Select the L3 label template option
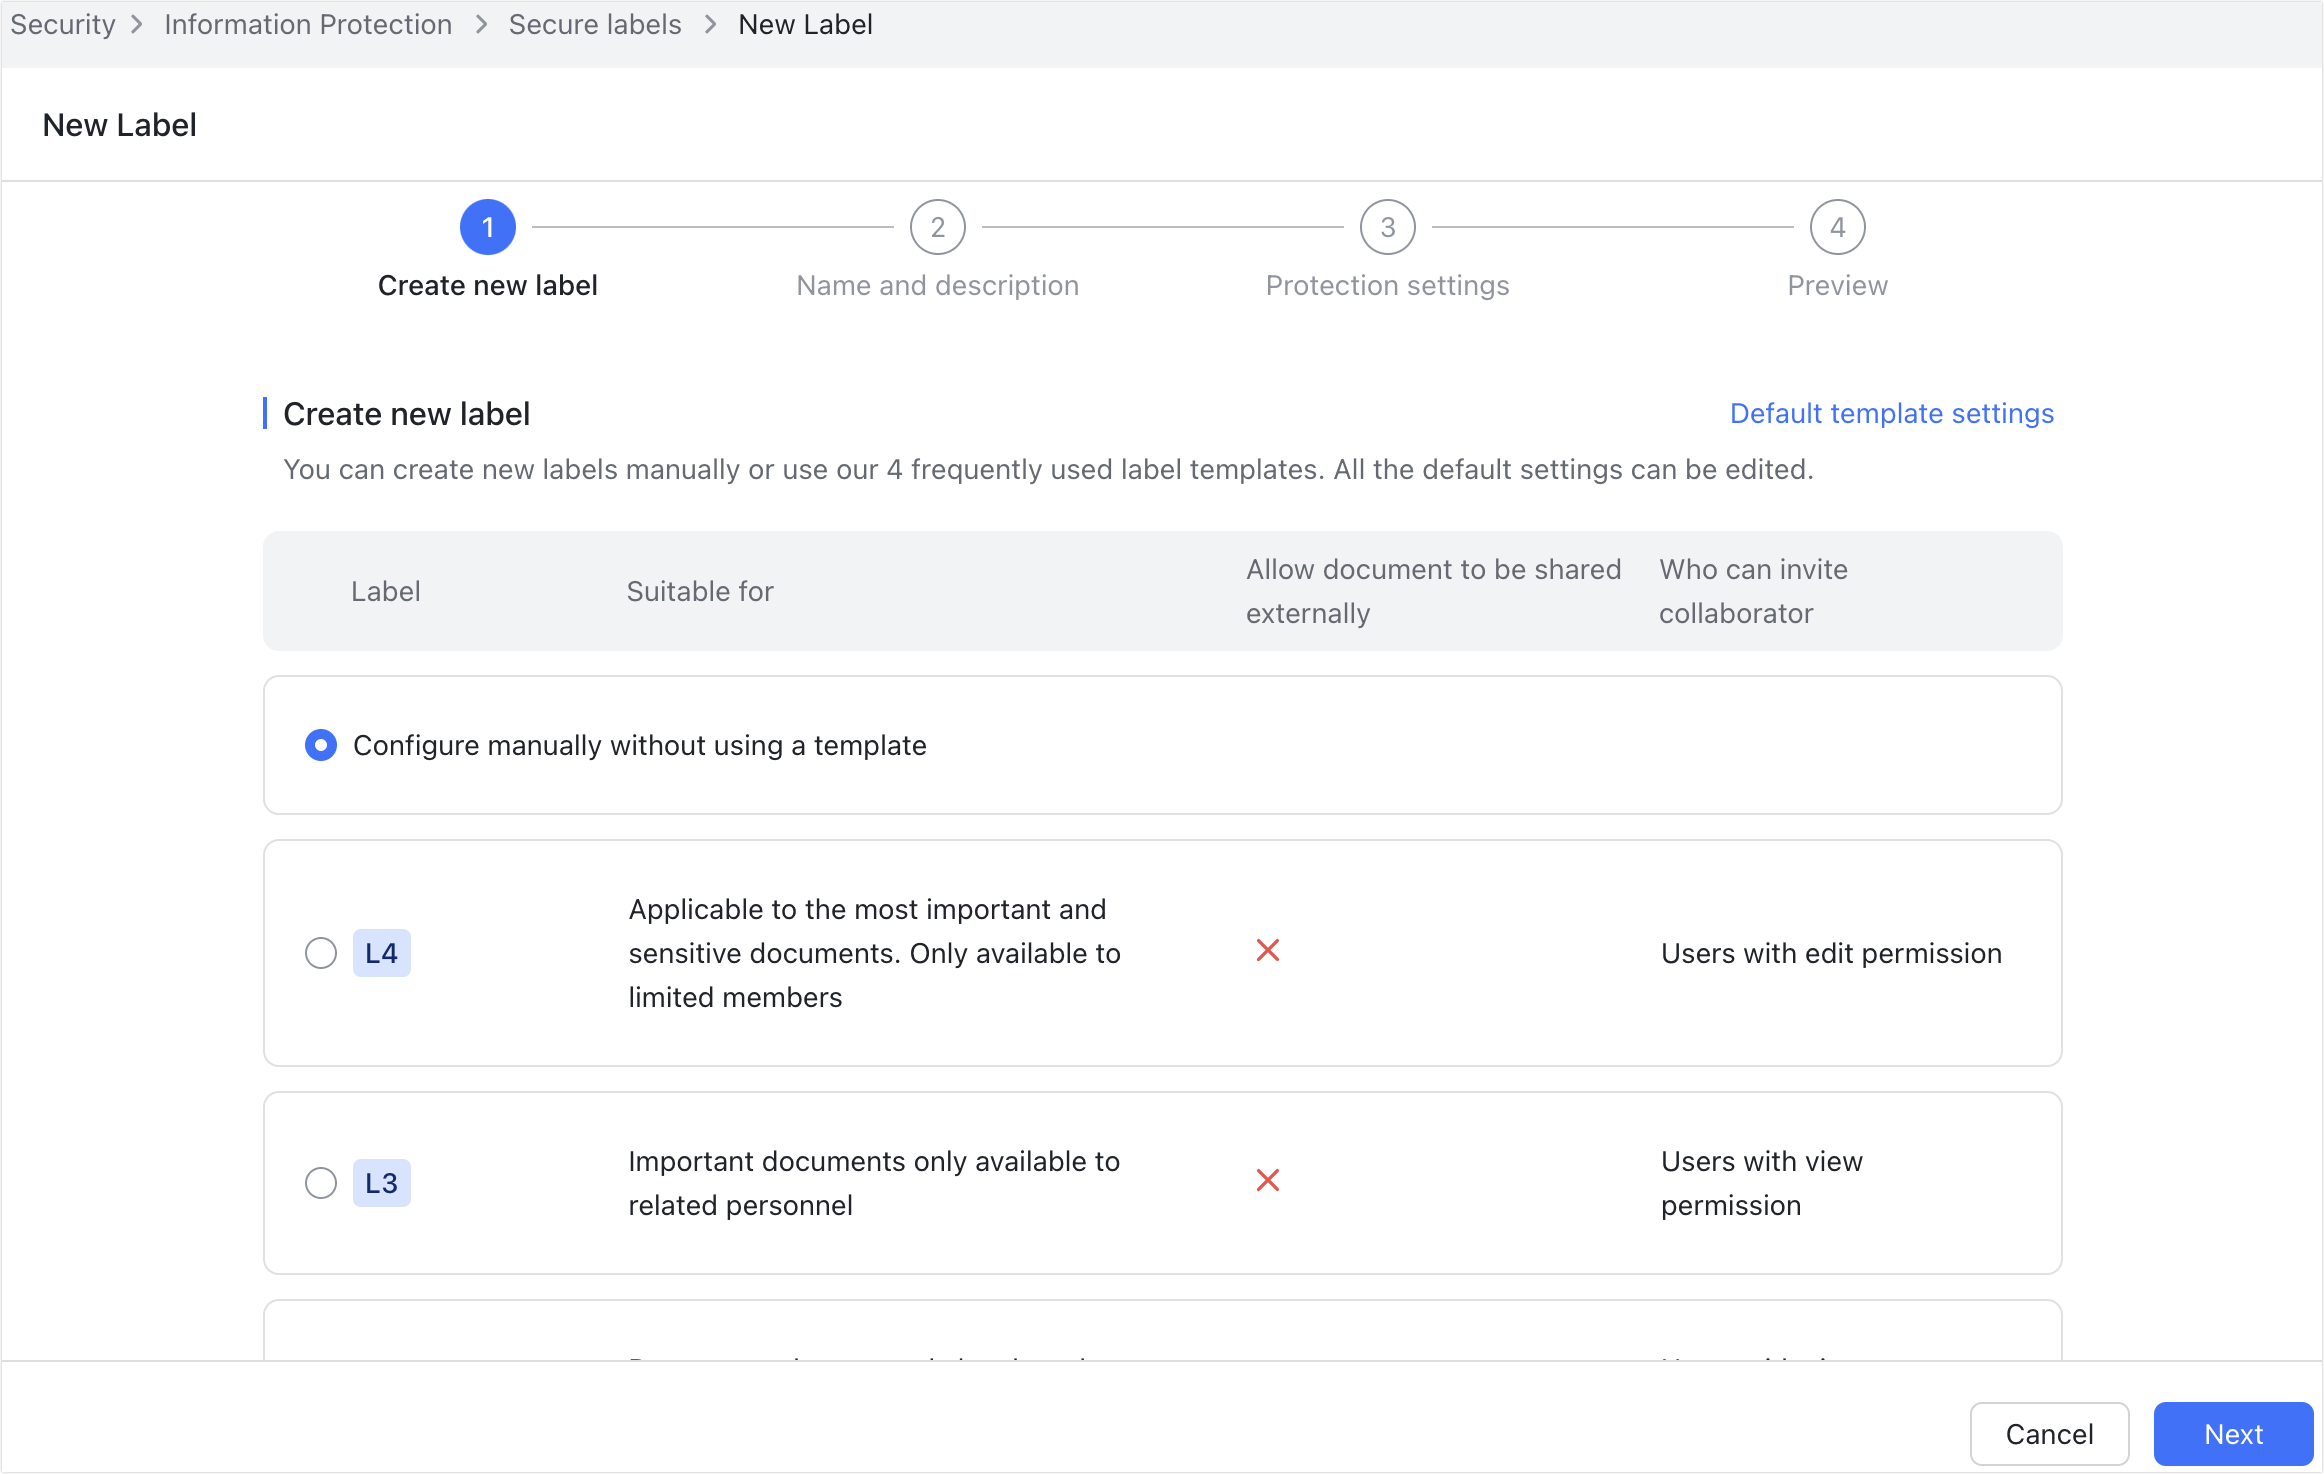 [320, 1182]
